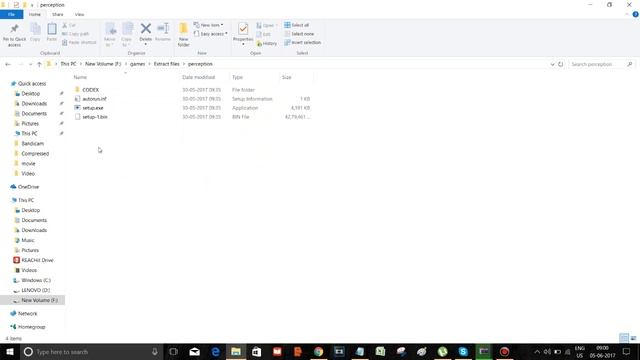Click This PC in address bar
The width and height of the screenshot is (640, 360).
pos(68,64)
